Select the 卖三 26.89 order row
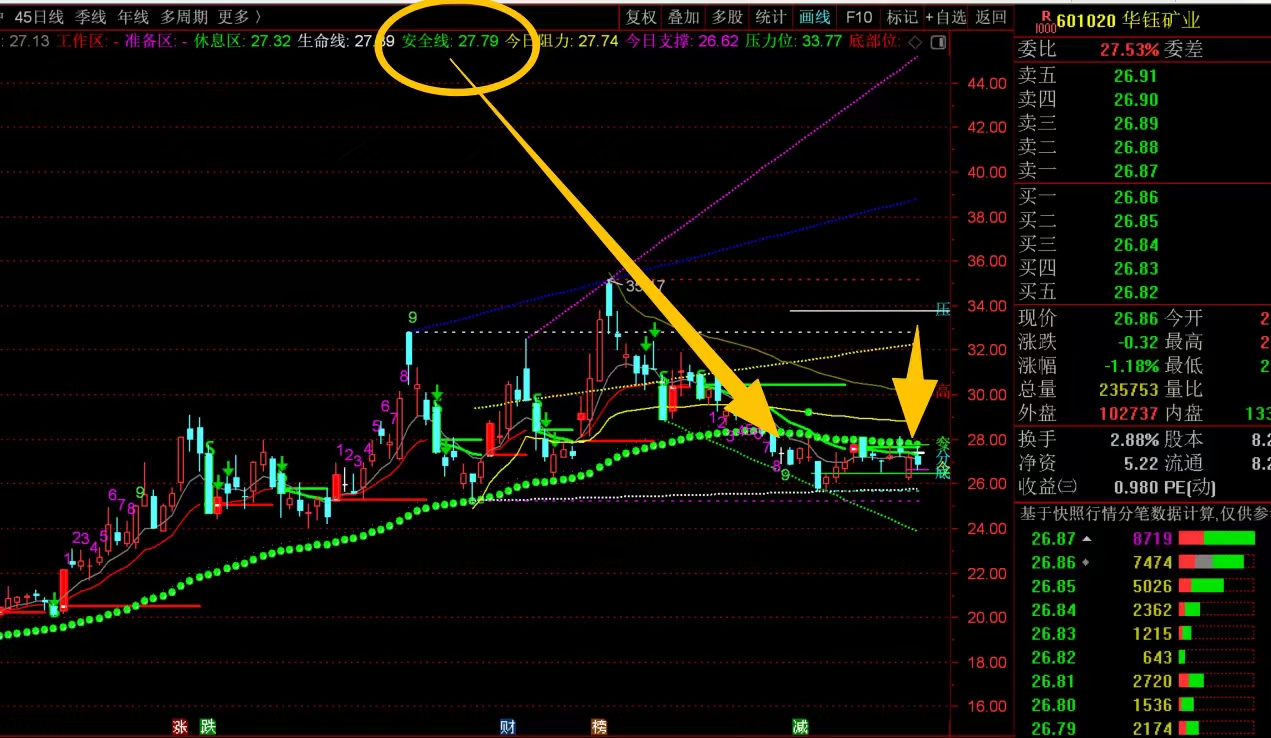1271x738 pixels. pyautogui.click(x=1142, y=124)
